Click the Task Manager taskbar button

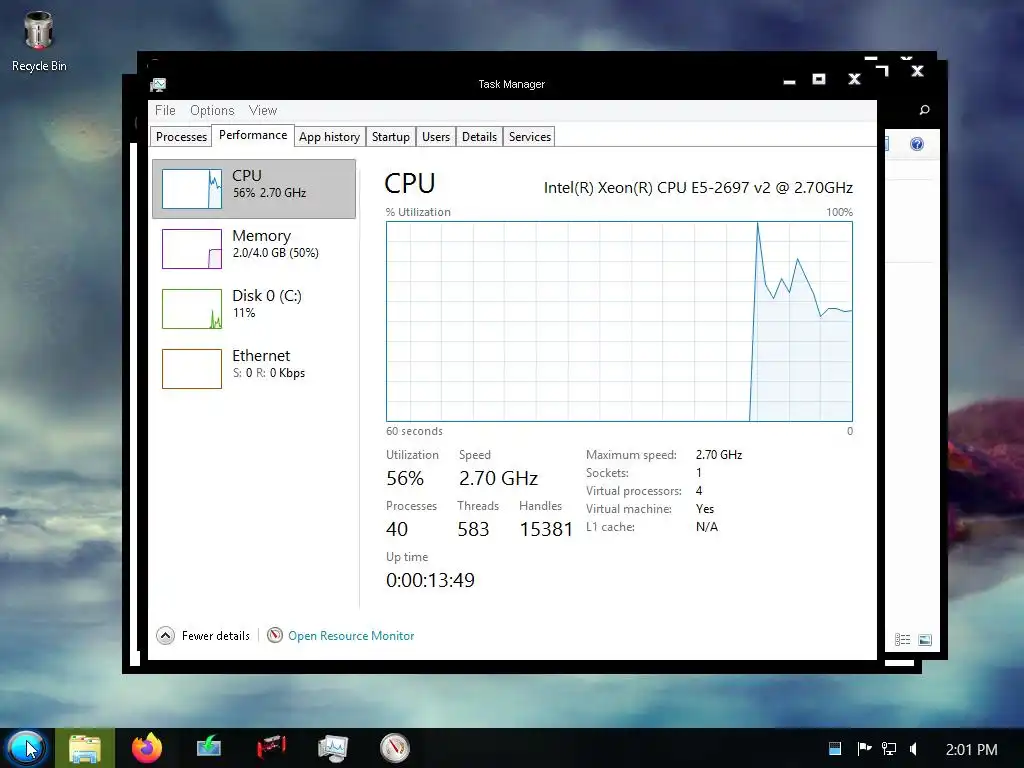click(x=333, y=748)
